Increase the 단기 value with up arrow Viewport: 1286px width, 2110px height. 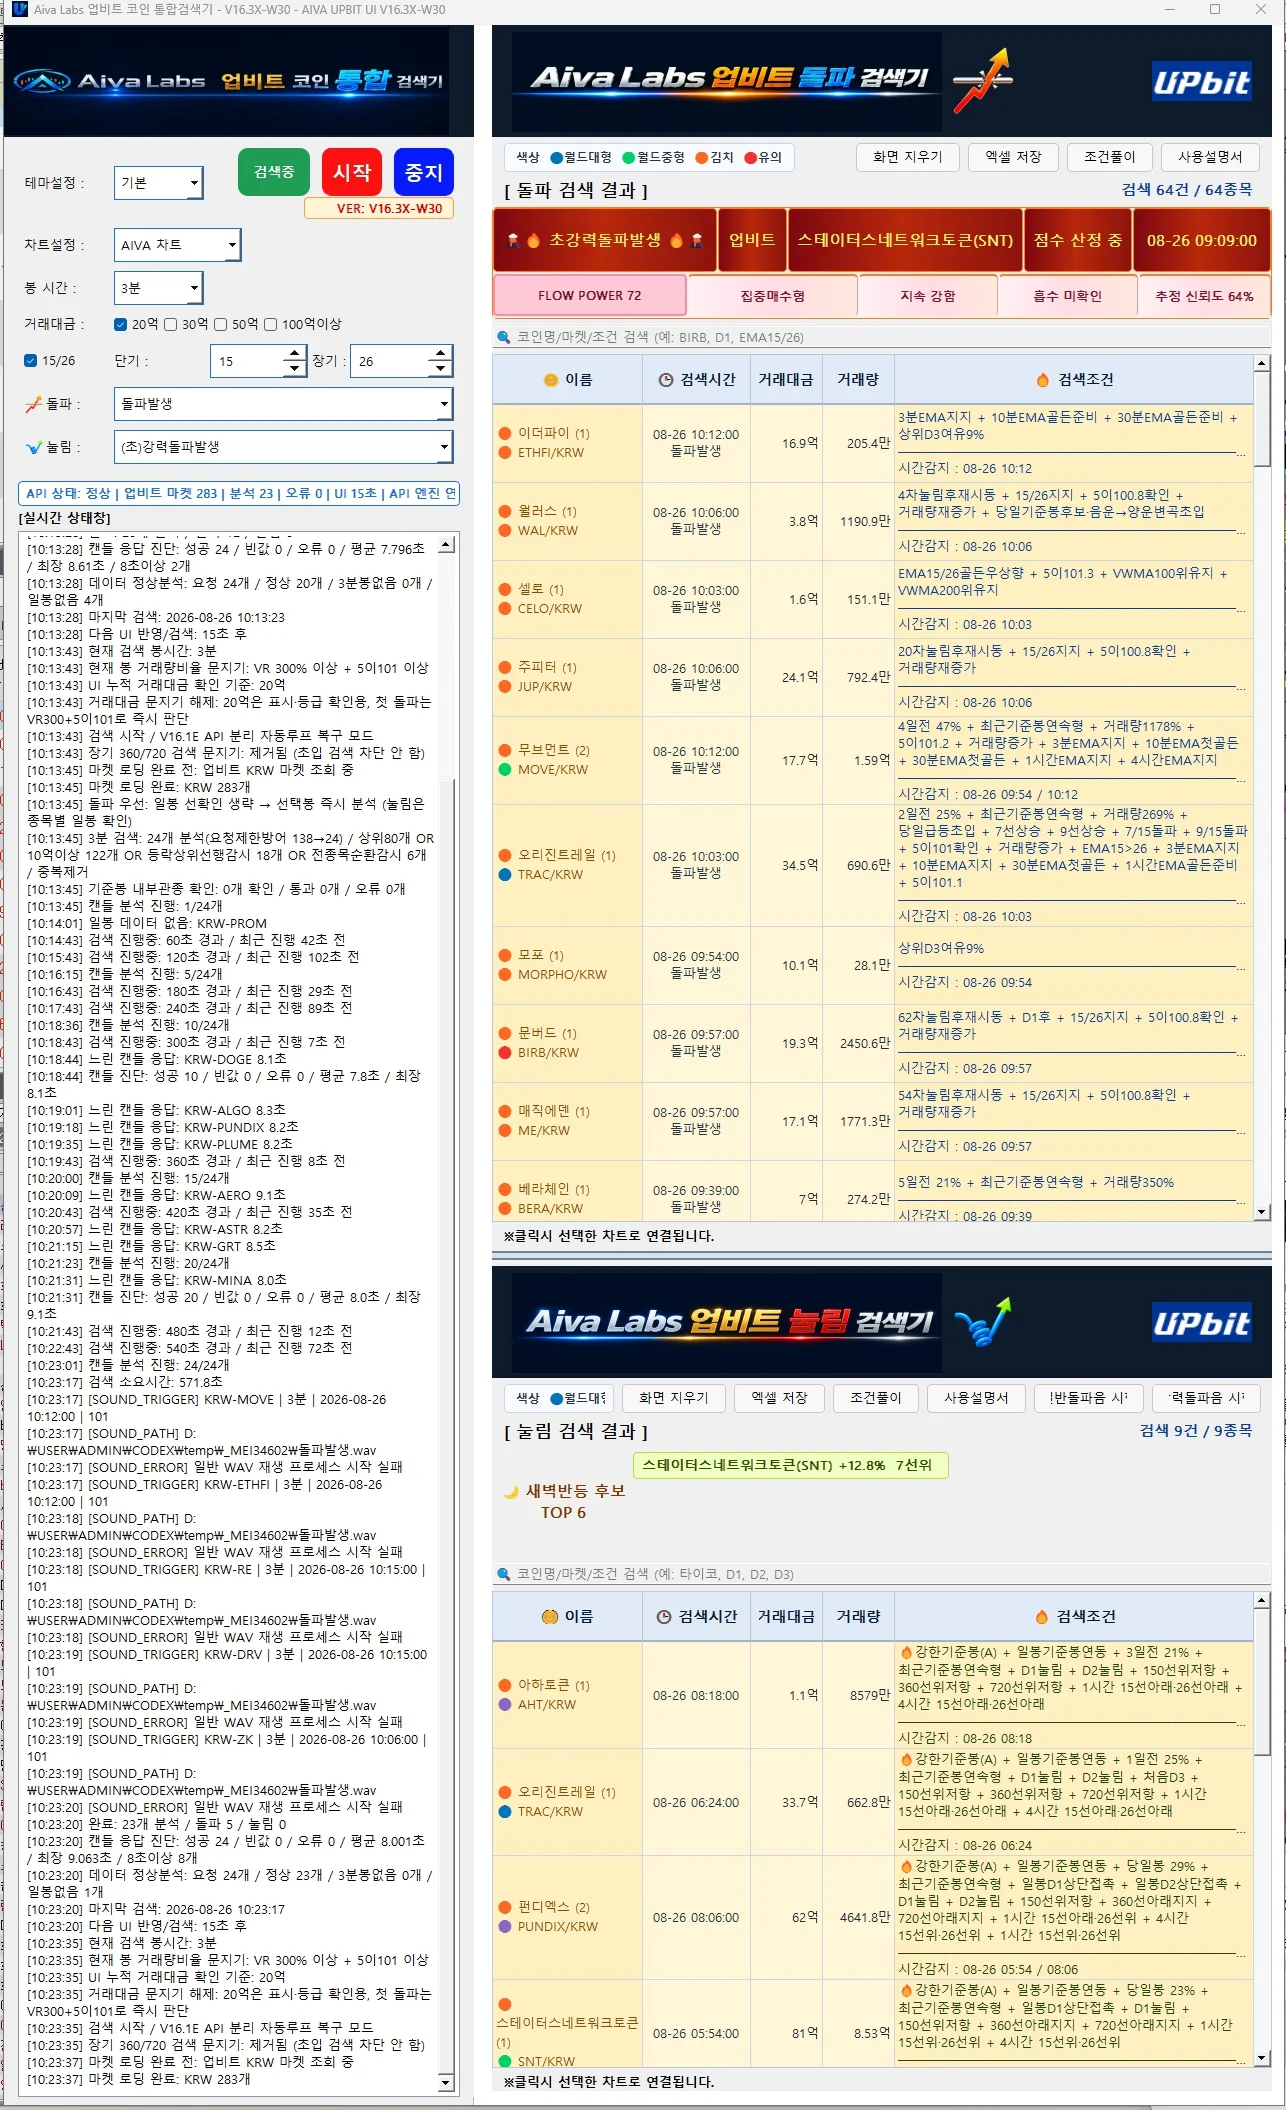click(294, 353)
